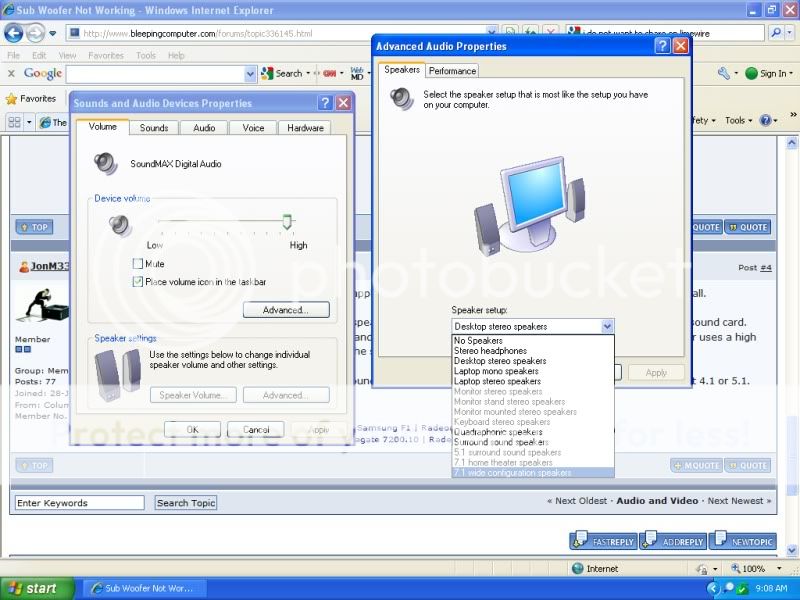
Task: Open the Google toolbar wrench settings
Action: point(725,73)
